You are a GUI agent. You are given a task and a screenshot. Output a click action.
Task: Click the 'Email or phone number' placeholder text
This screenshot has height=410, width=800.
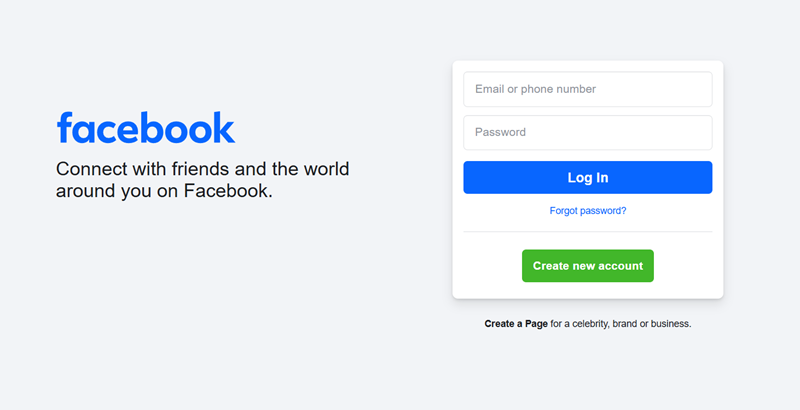(x=535, y=89)
